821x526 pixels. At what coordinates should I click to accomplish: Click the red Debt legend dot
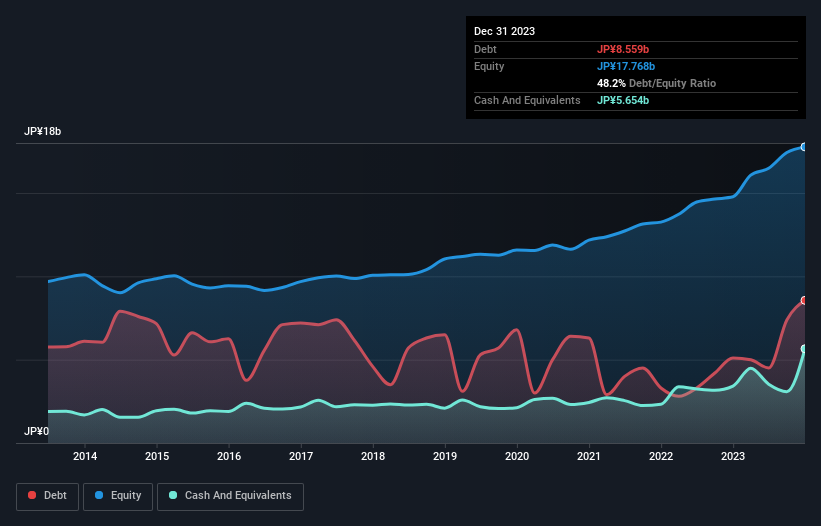click(x=32, y=495)
